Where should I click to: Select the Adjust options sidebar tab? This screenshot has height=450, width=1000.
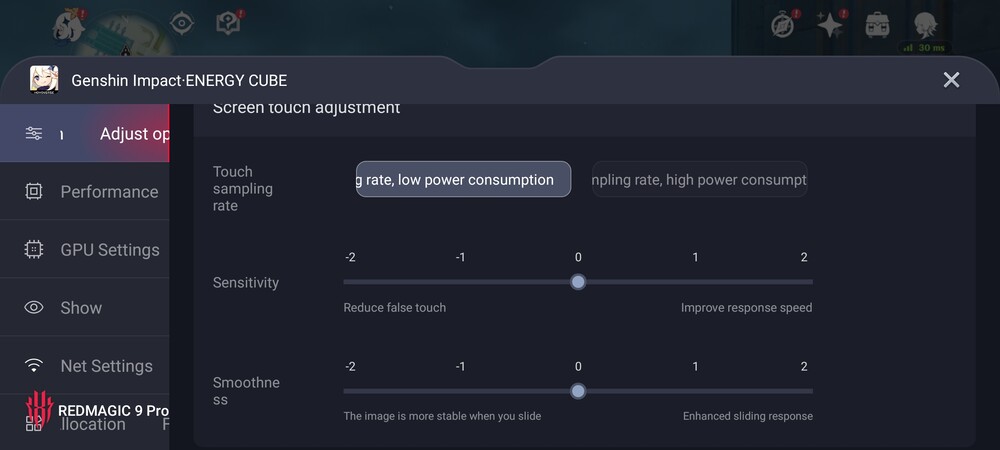tap(84, 133)
